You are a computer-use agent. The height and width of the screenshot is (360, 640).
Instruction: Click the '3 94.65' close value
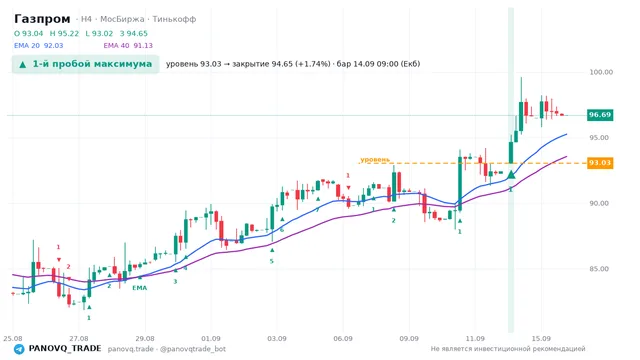point(134,33)
